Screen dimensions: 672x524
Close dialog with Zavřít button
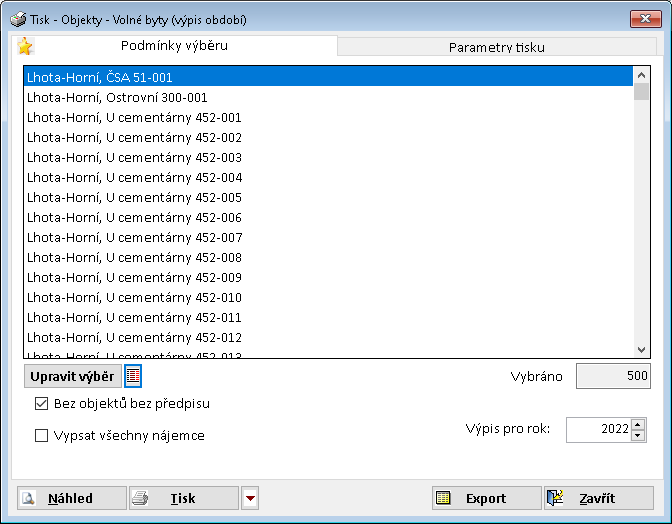tap(598, 498)
